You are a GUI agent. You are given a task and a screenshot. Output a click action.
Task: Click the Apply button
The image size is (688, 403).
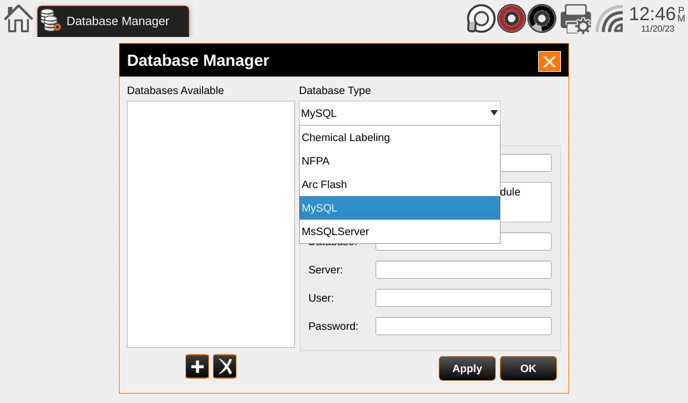(467, 368)
